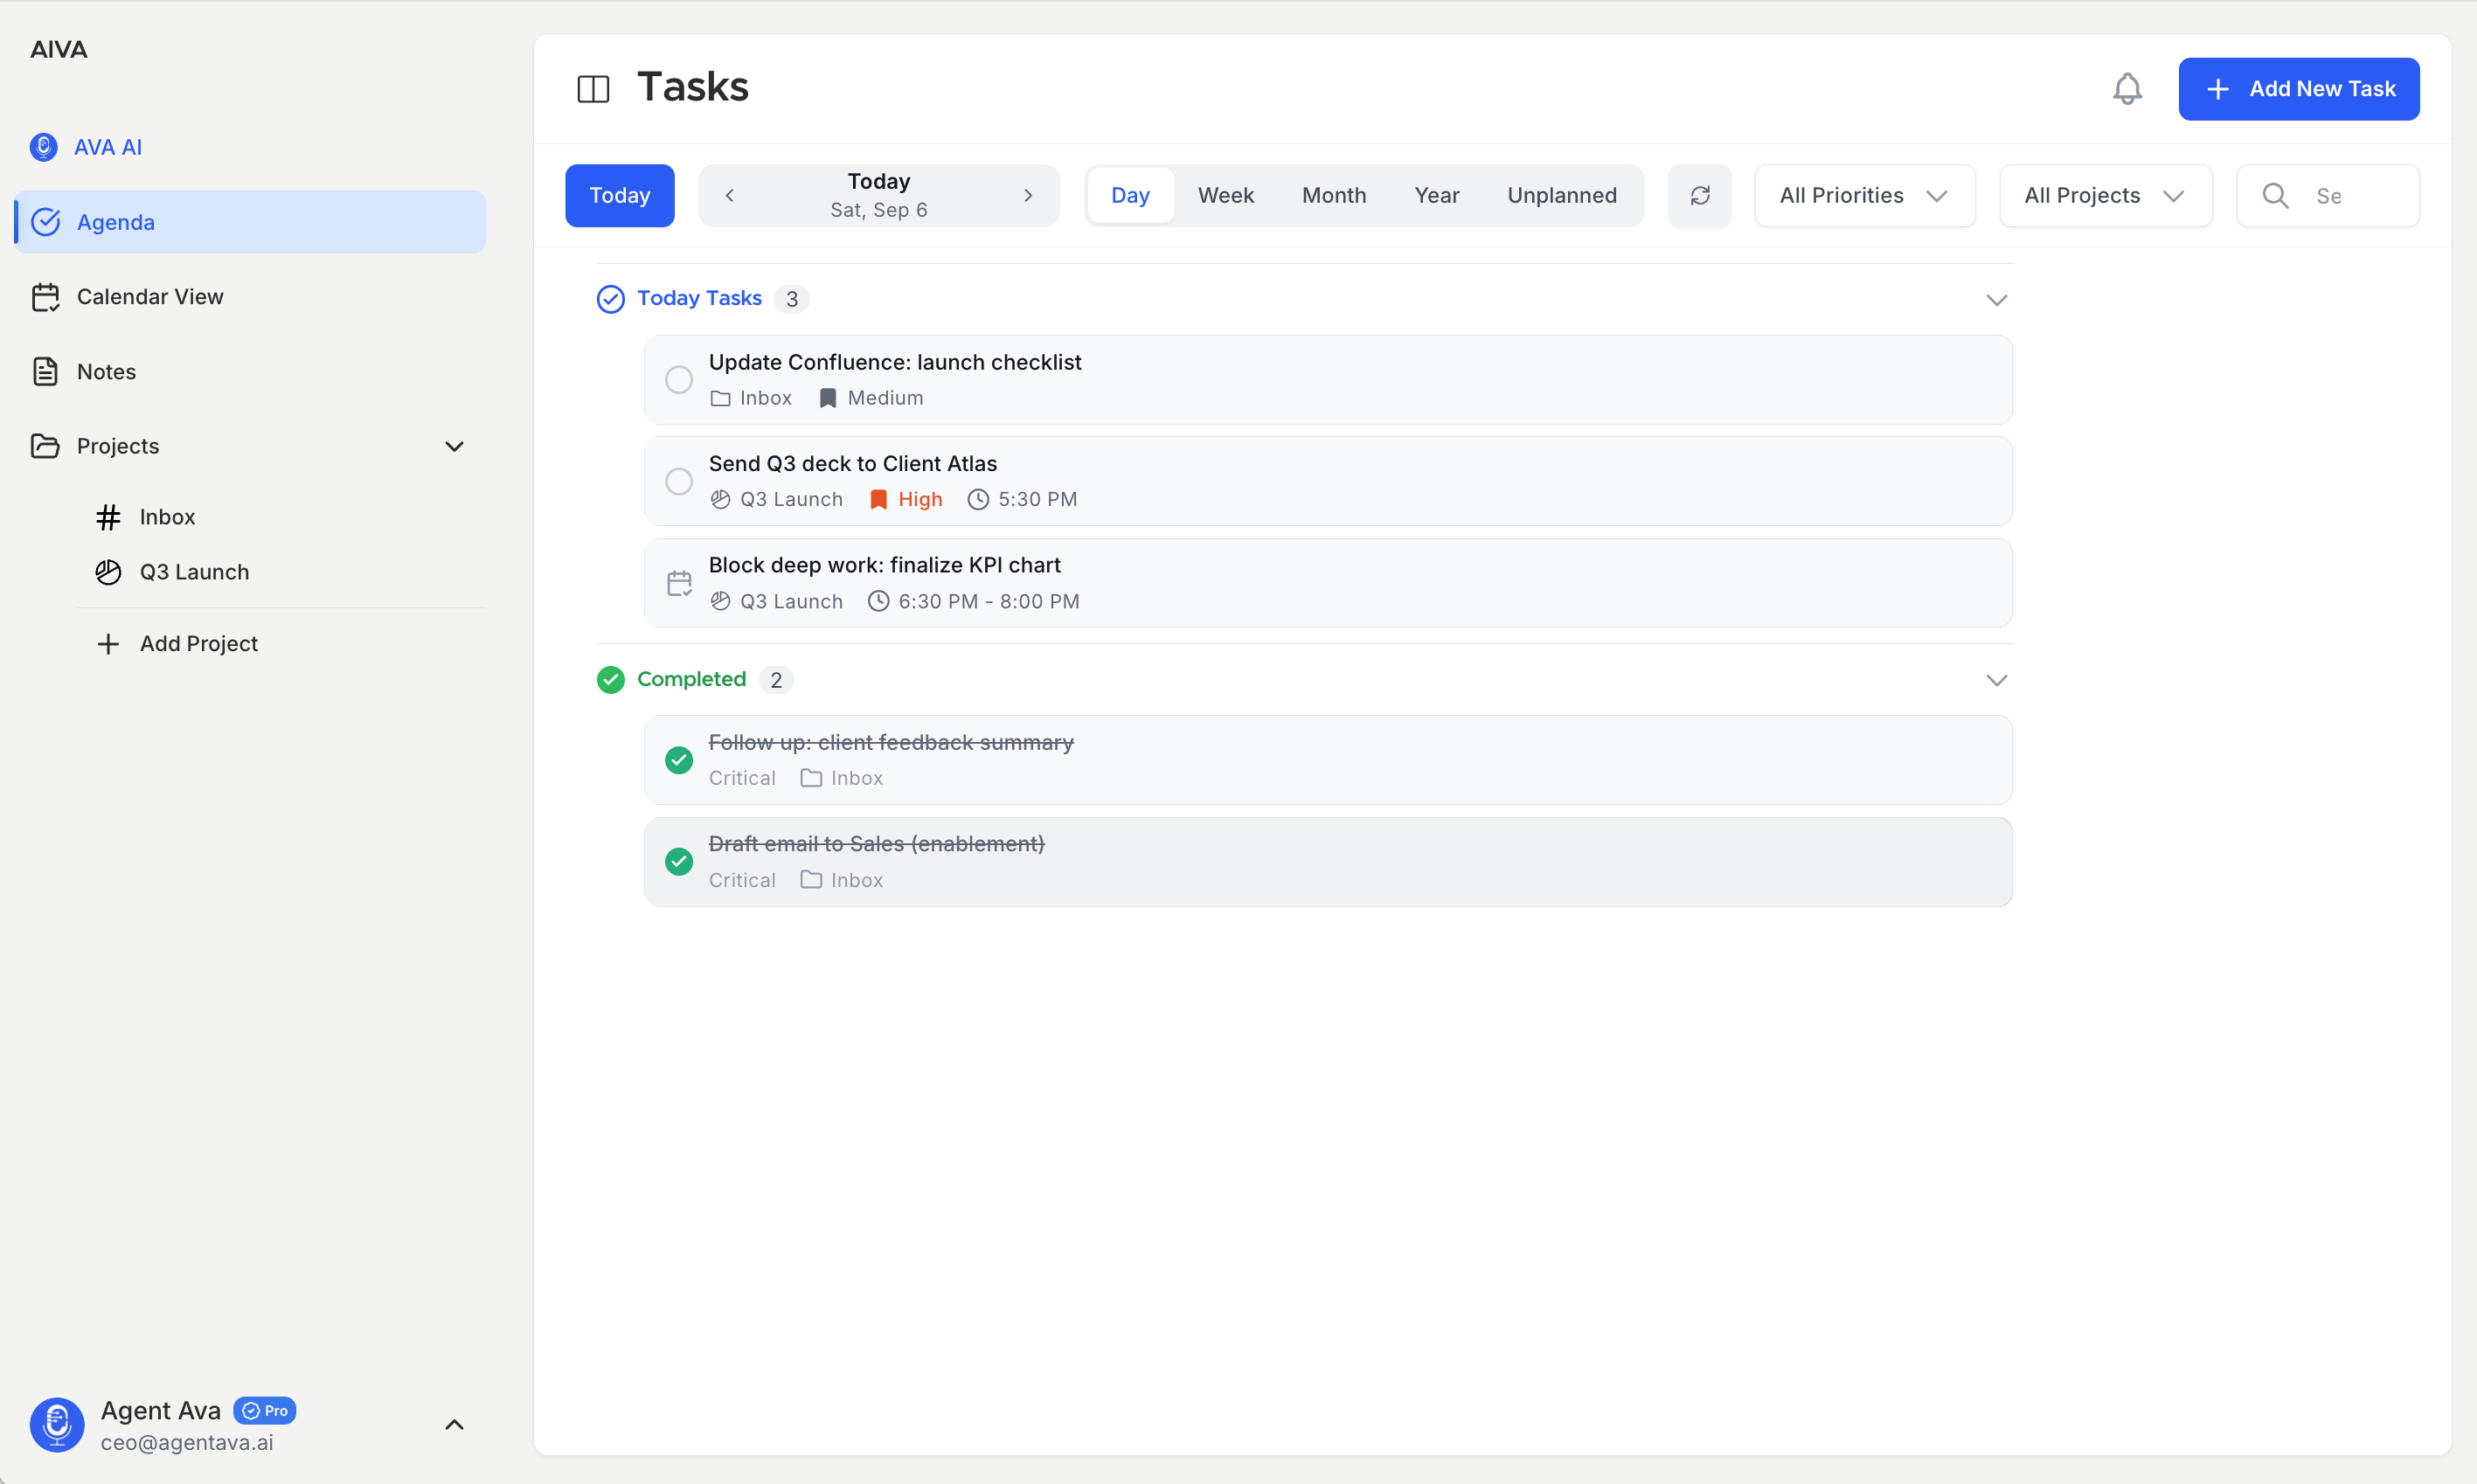Open the notifications bell icon

point(2126,89)
